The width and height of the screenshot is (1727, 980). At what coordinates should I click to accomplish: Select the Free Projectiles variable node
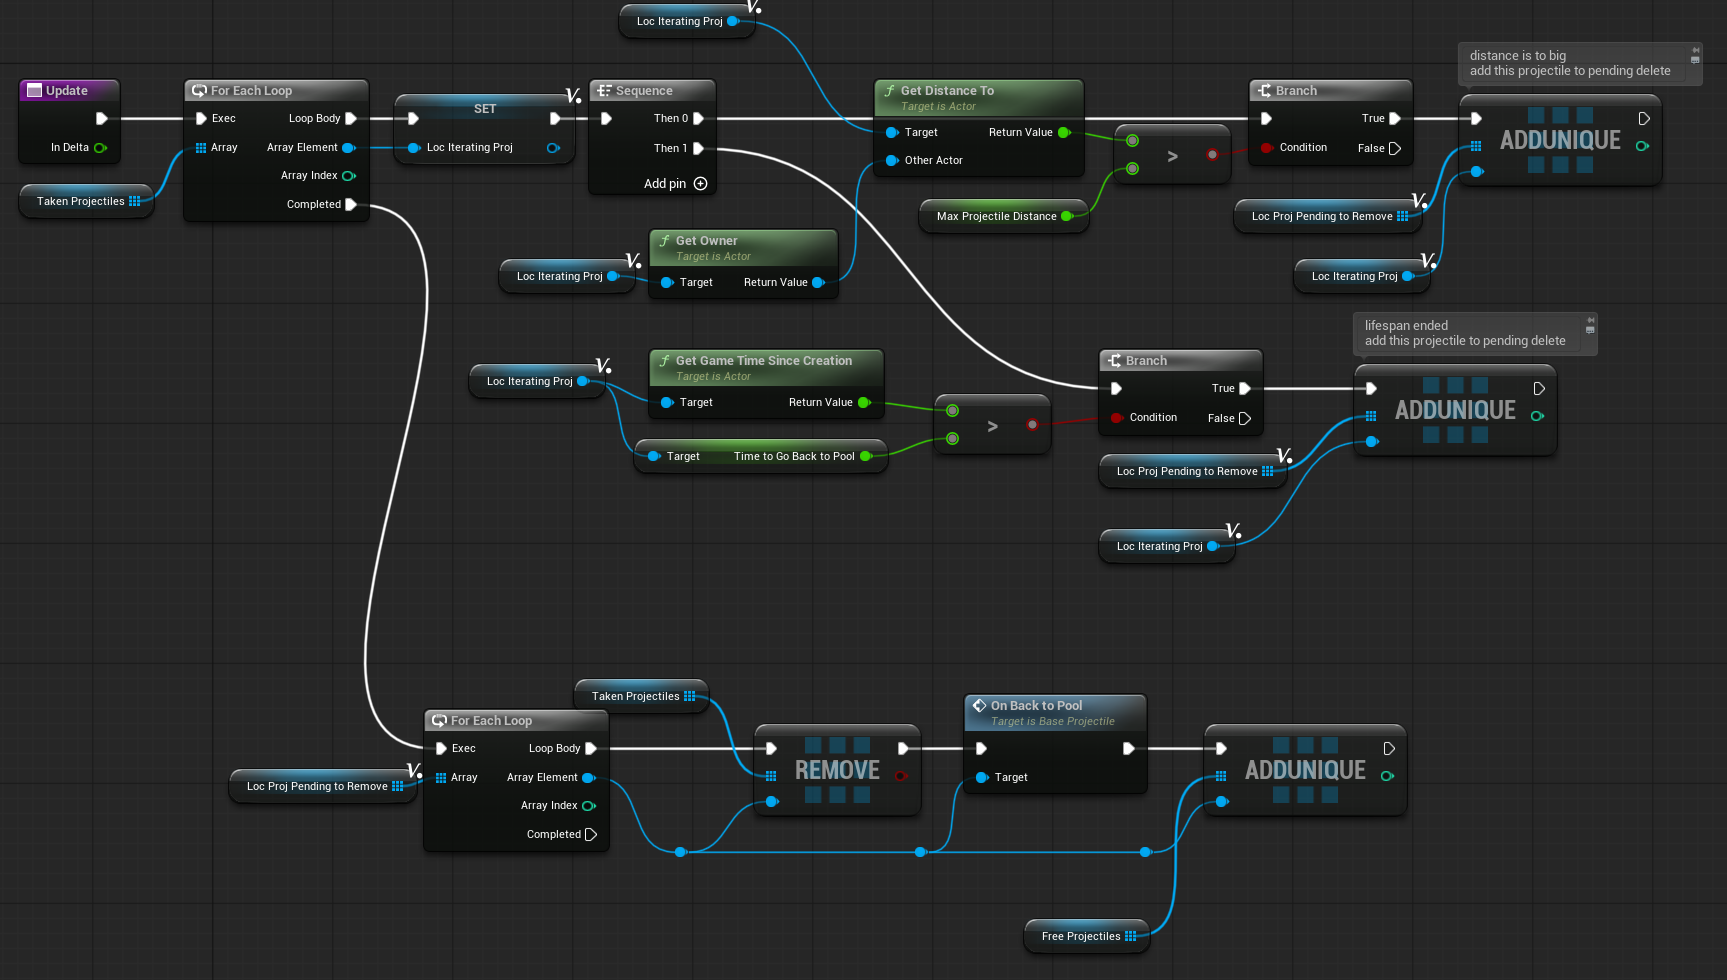[x=1080, y=937]
